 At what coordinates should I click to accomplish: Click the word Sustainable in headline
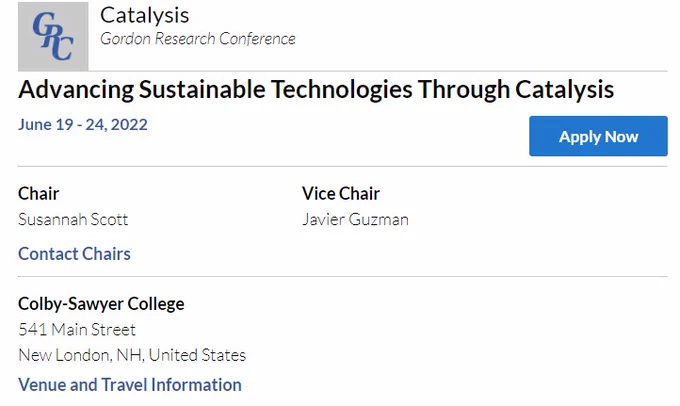click(x=202, y=90)
